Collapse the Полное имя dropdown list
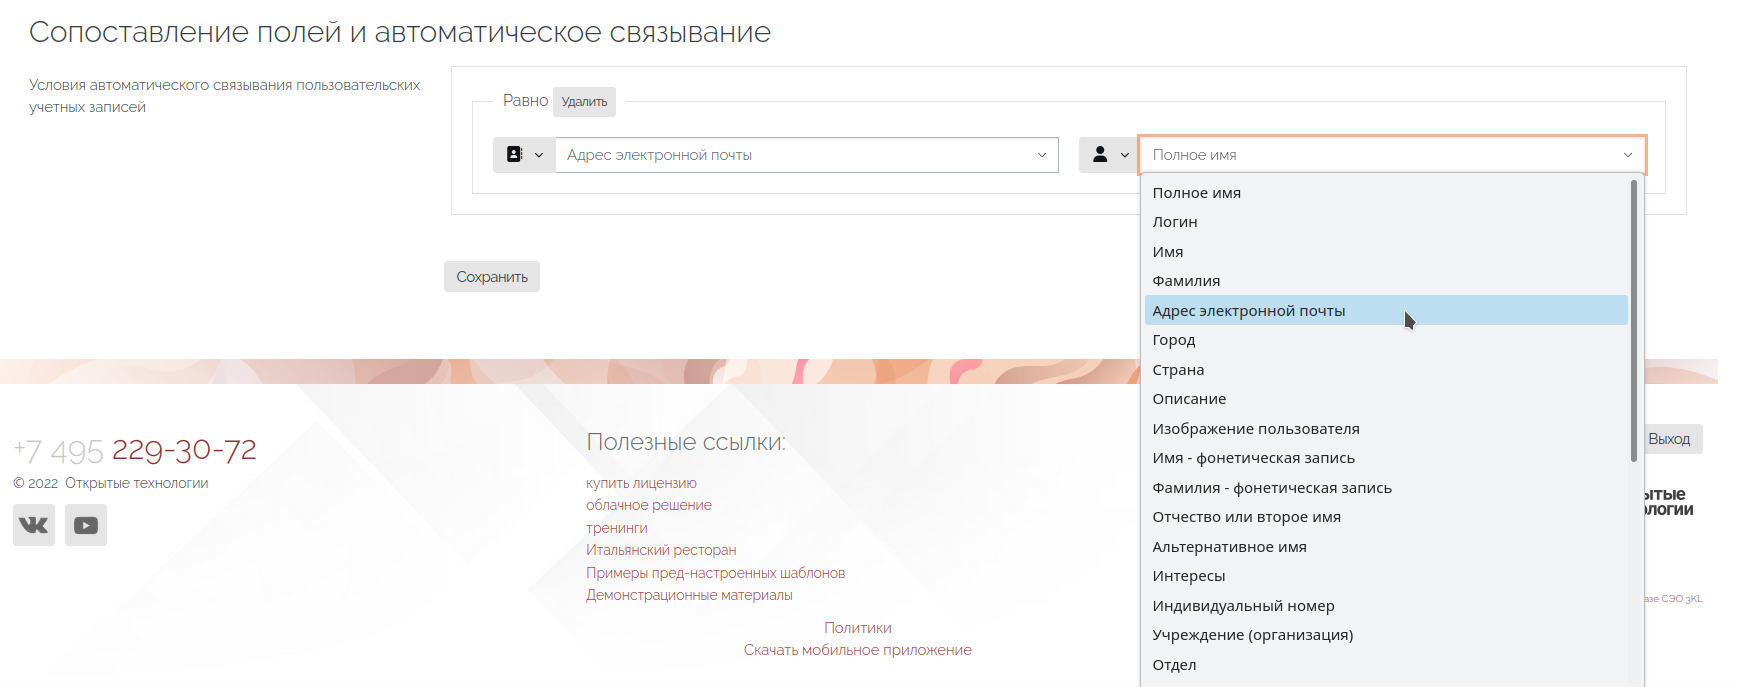This screenshot has height=687, width=1737. point(1391,155)
